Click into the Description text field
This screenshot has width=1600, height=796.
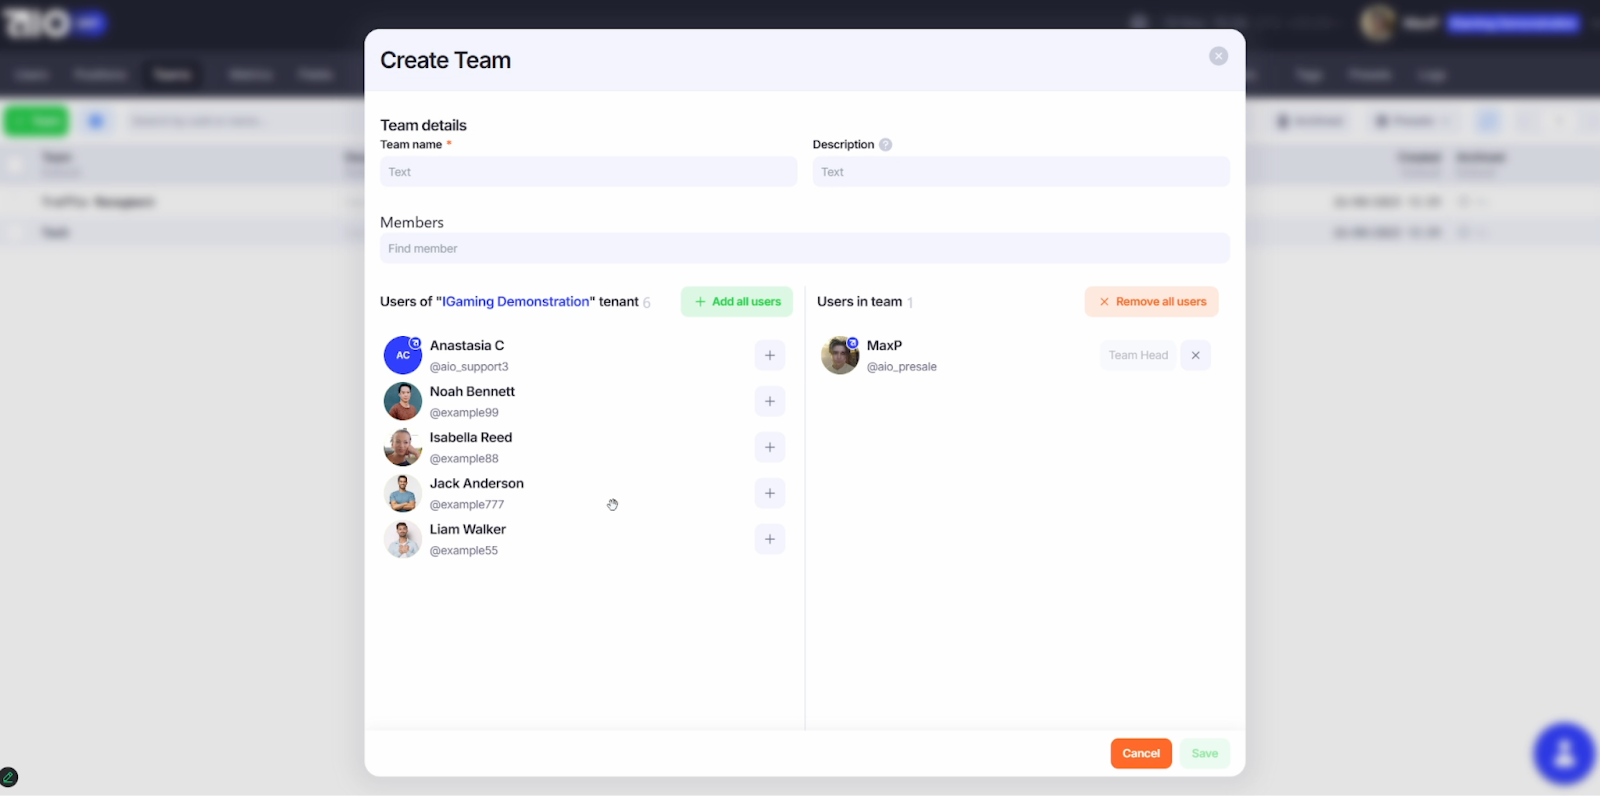pos(1020,172)
